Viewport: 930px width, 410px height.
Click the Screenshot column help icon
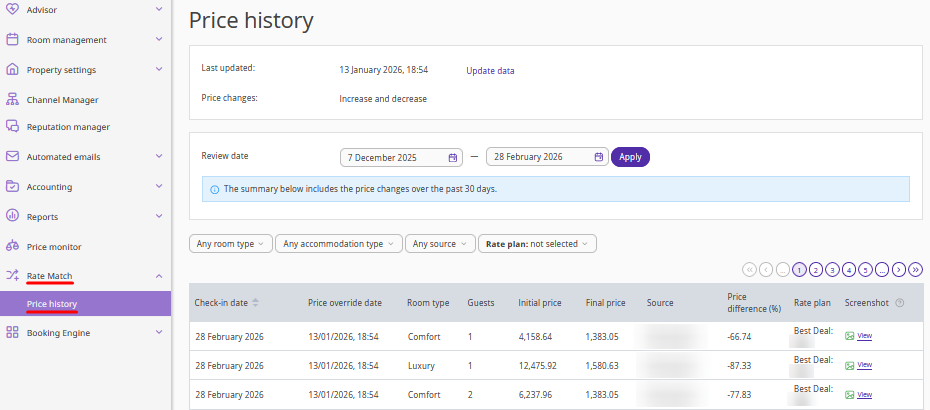(899, 303)
